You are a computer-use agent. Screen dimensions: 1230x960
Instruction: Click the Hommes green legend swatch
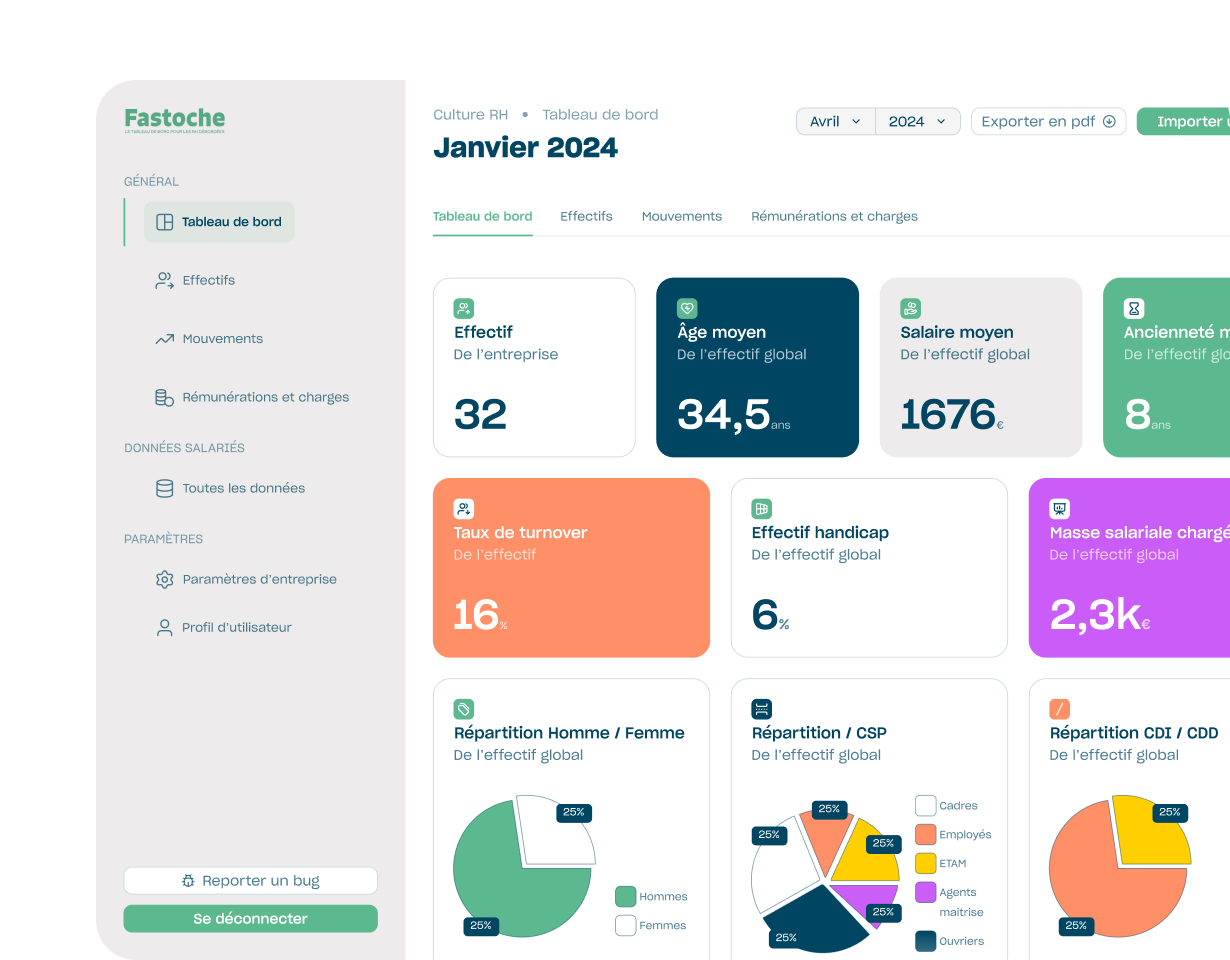point(625,896)
